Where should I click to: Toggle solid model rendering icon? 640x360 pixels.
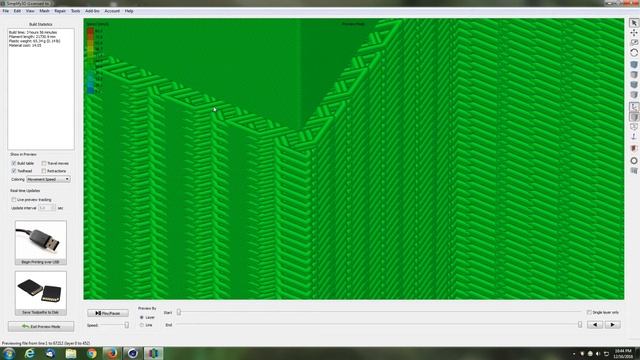634,117
